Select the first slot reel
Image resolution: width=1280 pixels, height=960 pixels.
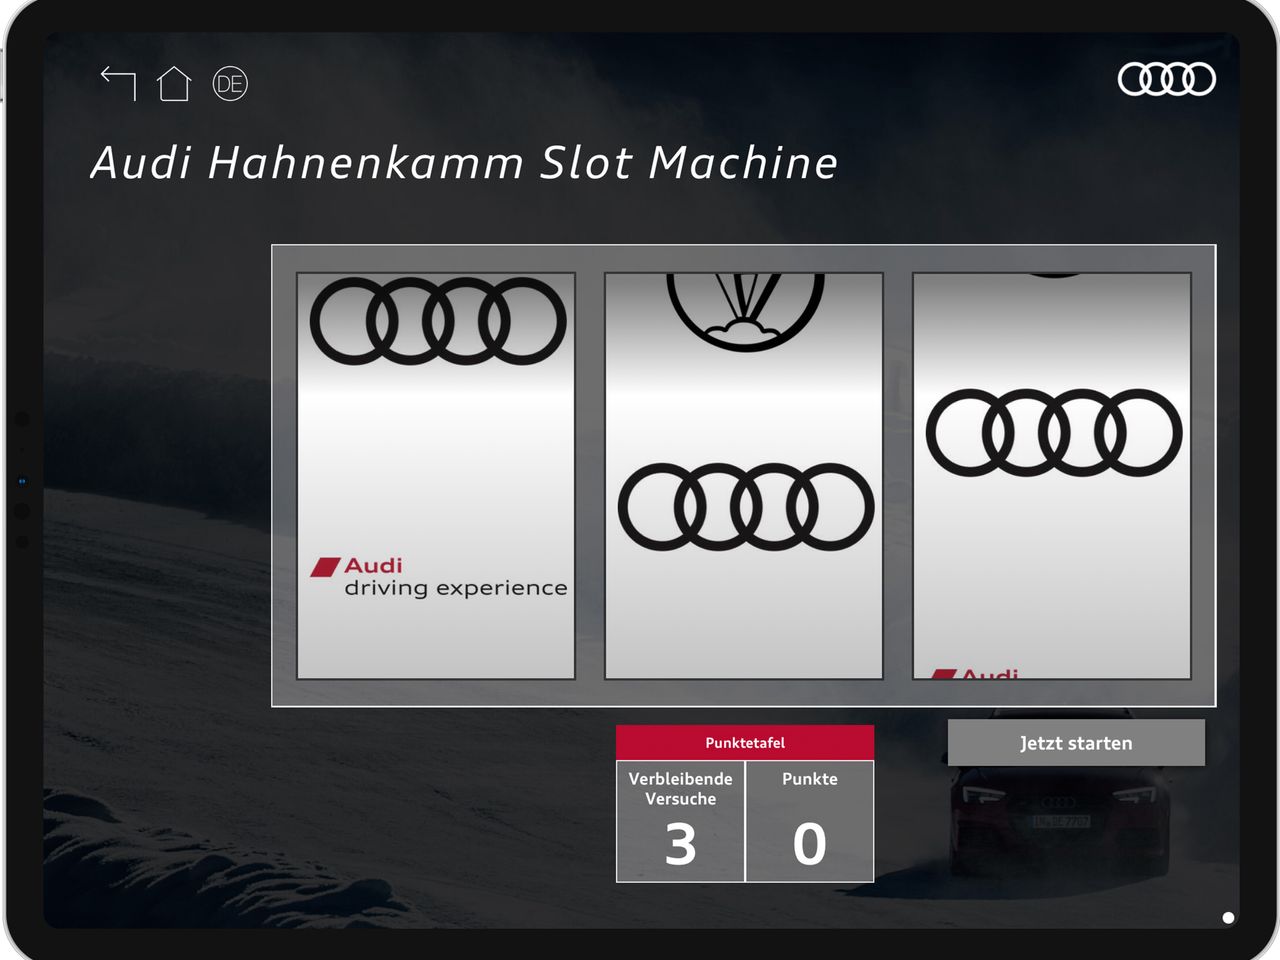coord(436,476)
